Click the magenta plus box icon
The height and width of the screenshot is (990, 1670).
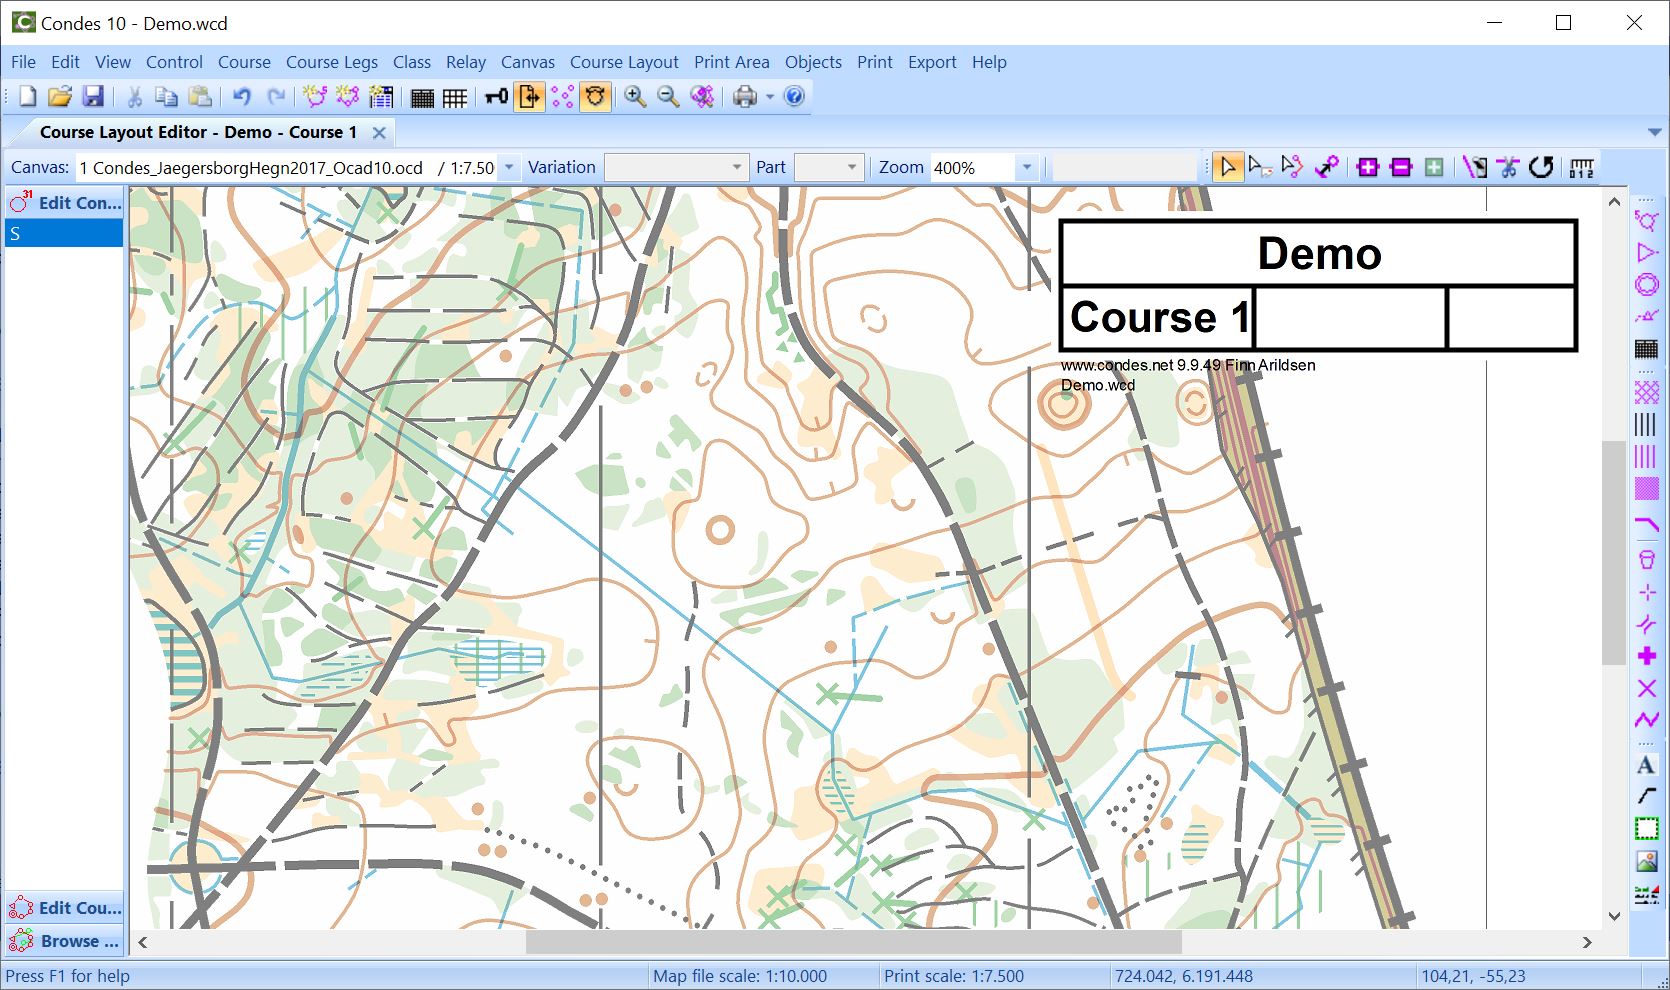coord(1368,167)
